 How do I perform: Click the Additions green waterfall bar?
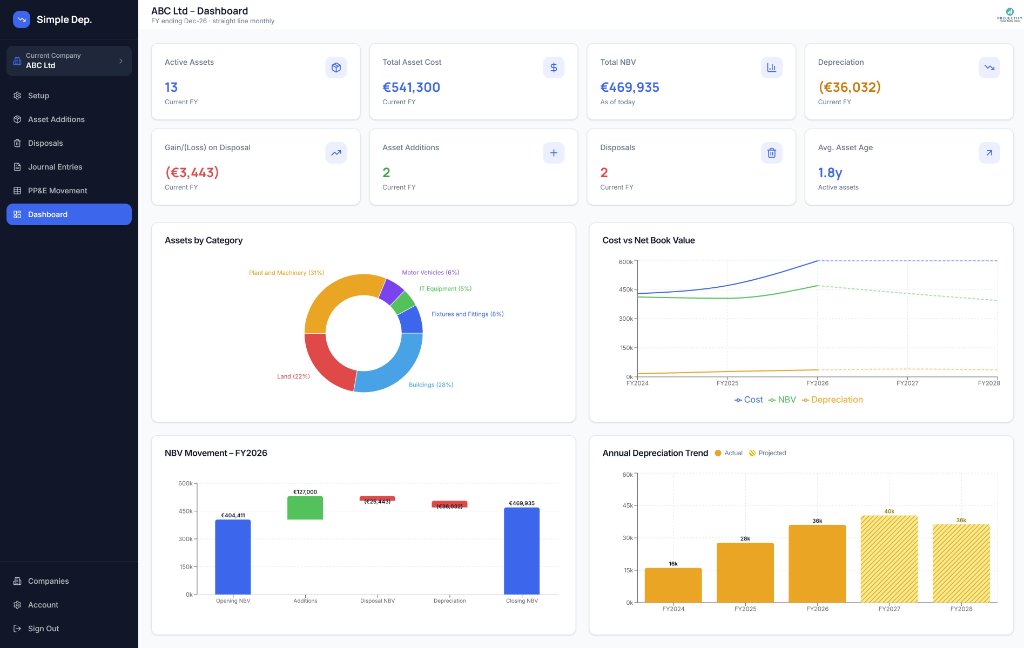pos(305,508)
